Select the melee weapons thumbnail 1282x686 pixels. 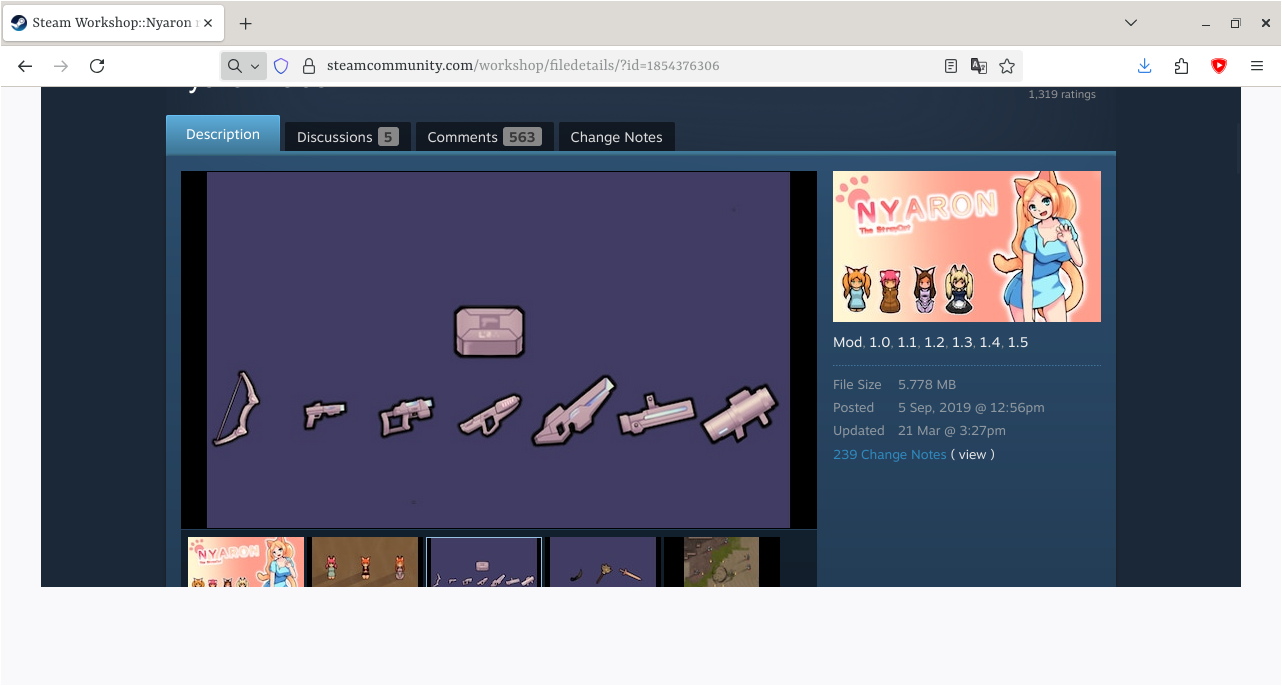click(x=603, y=562)
